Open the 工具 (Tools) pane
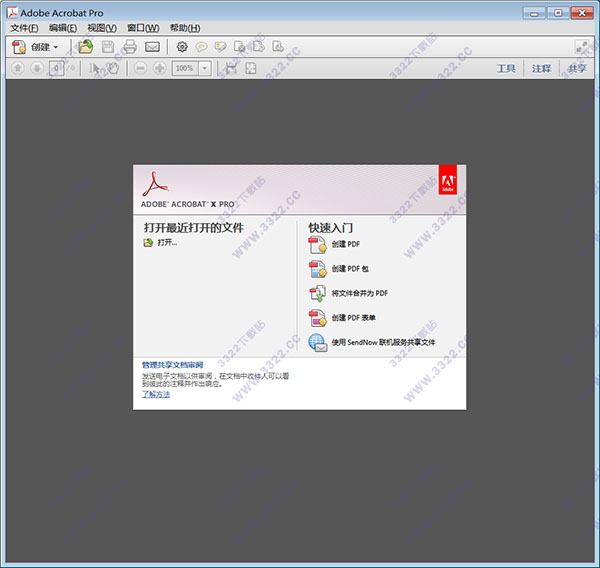600x568 pixels. (x=506, y=69)
